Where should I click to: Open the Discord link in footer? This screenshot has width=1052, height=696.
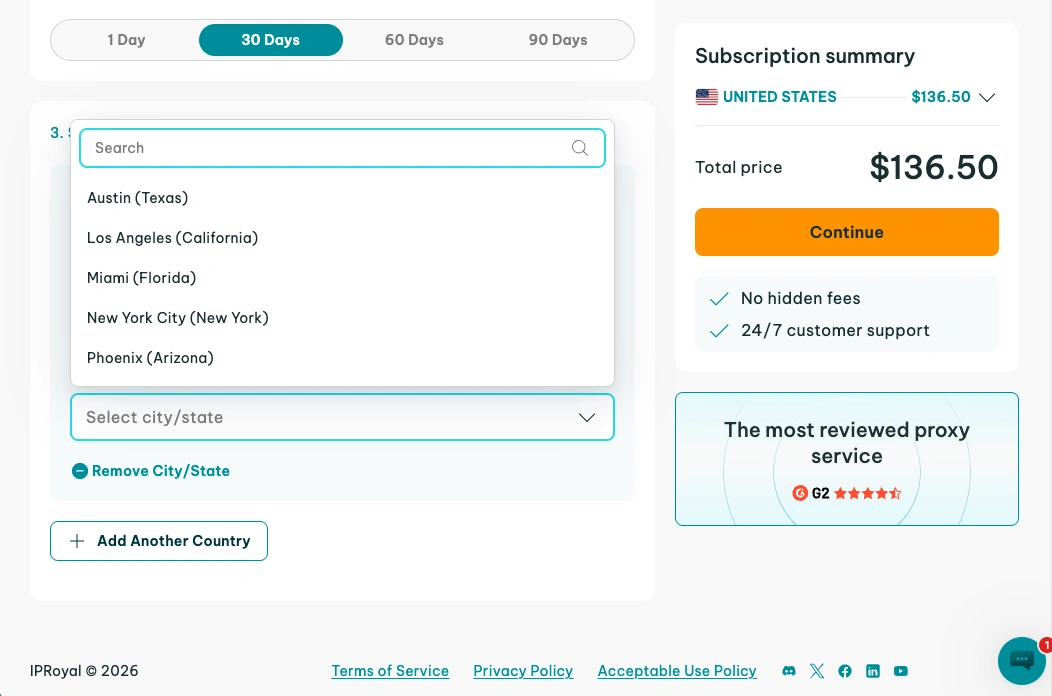coord(789,671)
